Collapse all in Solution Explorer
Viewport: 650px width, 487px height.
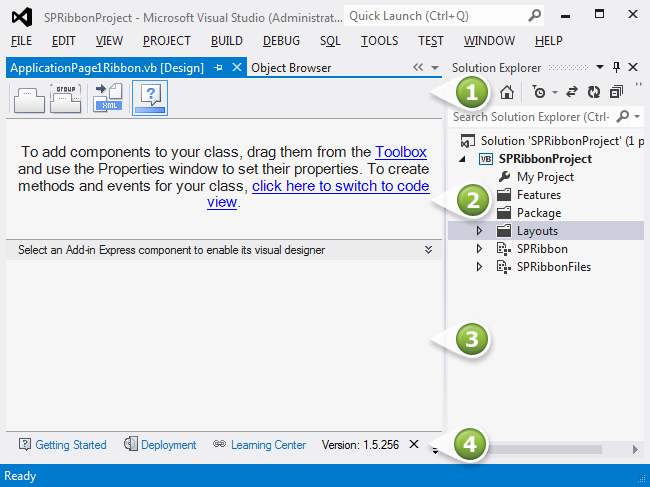tap(616, 92)
